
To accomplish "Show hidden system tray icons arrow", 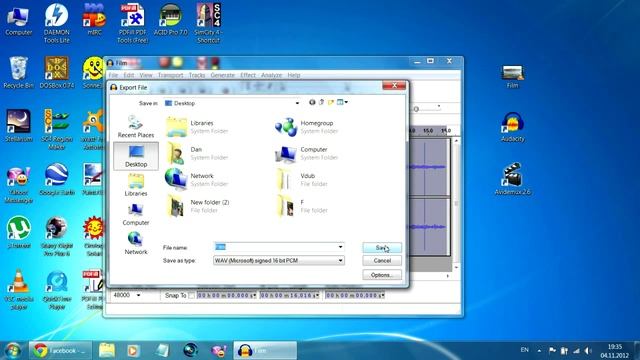I will [x=539, y=351].
